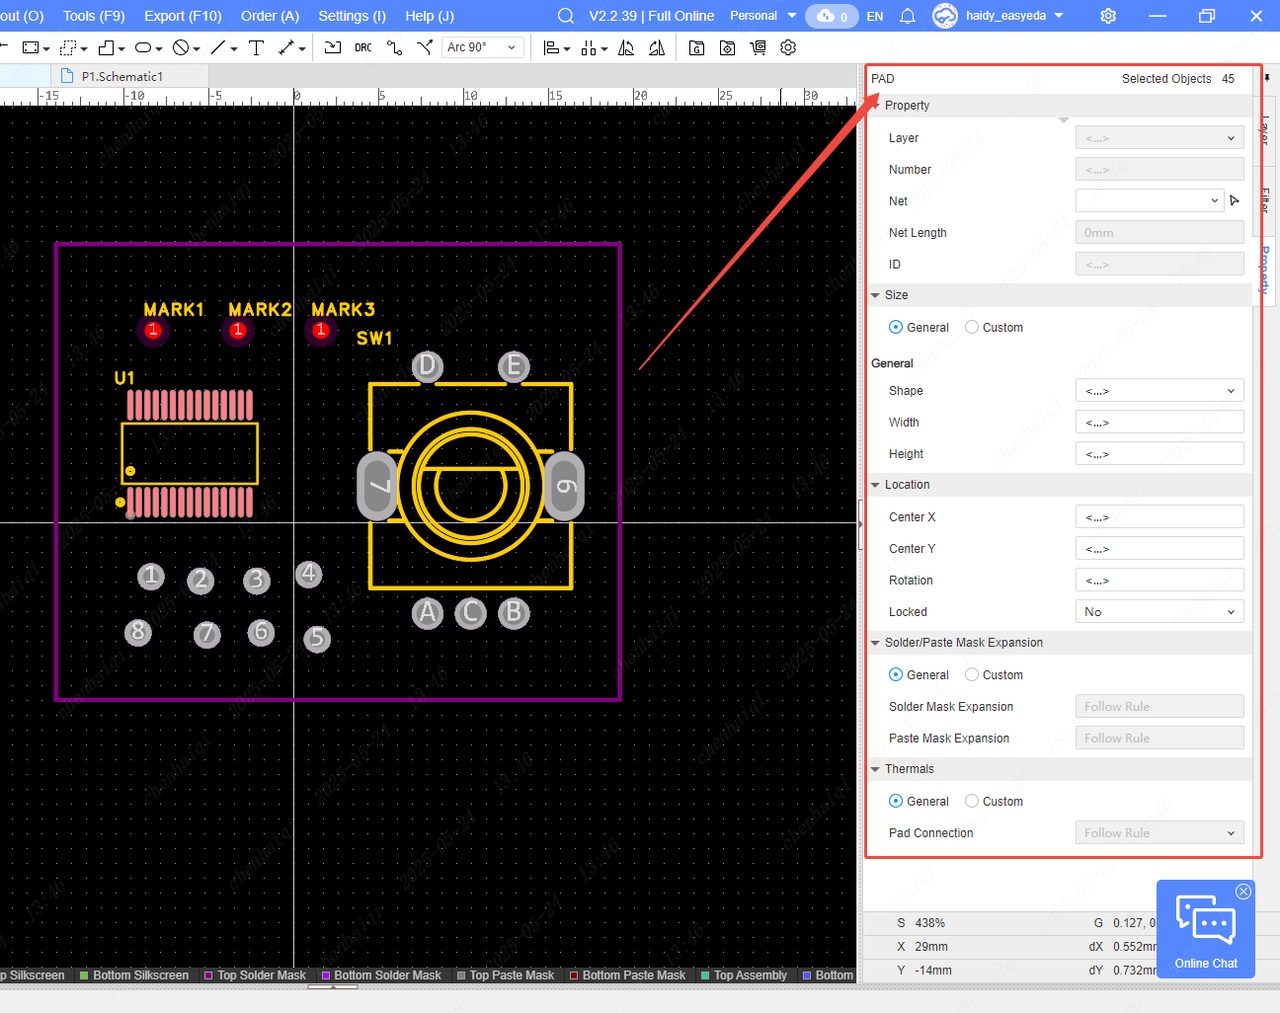Open the Locked dropdown showing No
Viewport: 1280px width, 1013px height.
tap(1159, 612)
